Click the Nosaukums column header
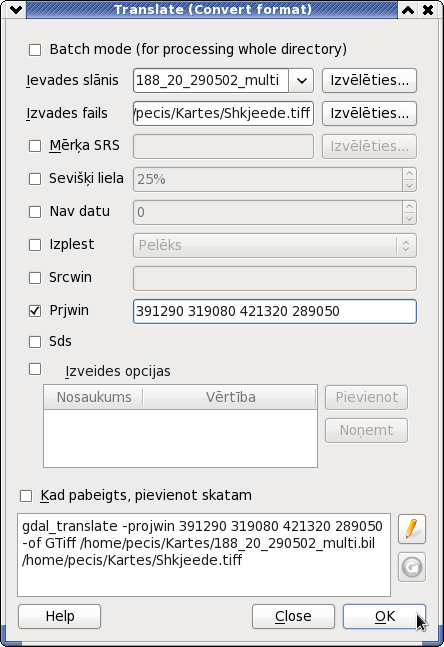Image resolution: width=444 pixels, height=647 pixels. 94,397
